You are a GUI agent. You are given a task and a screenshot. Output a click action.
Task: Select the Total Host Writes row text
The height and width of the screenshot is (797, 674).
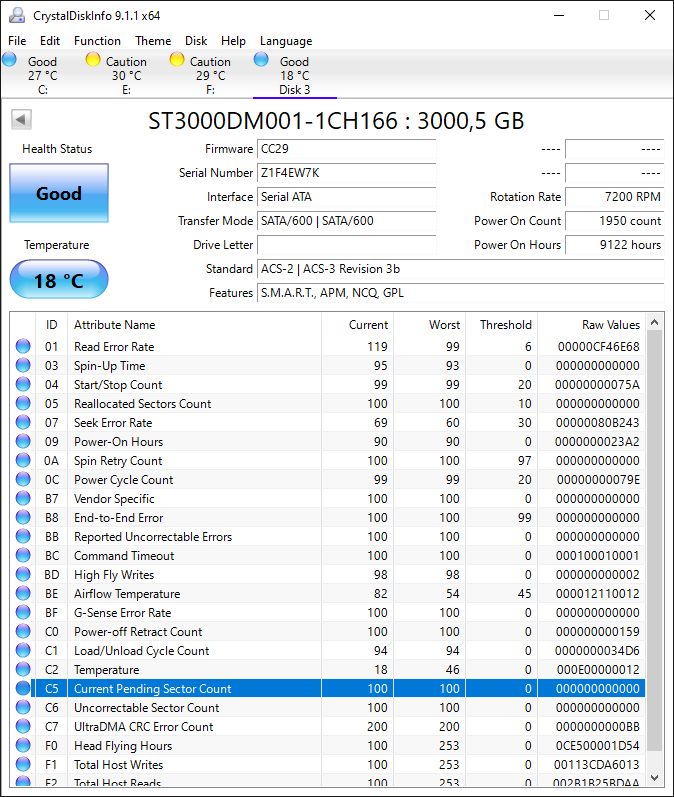click(x=118, y=764)
